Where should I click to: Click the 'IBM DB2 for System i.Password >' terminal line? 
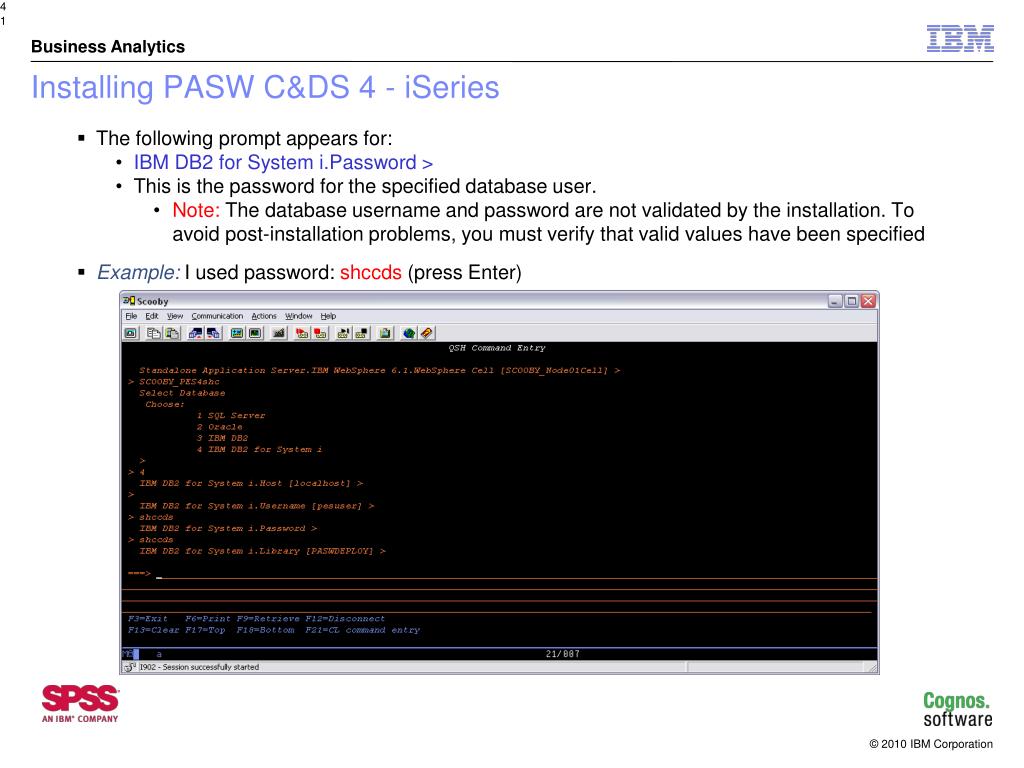(x=228, y=528)
